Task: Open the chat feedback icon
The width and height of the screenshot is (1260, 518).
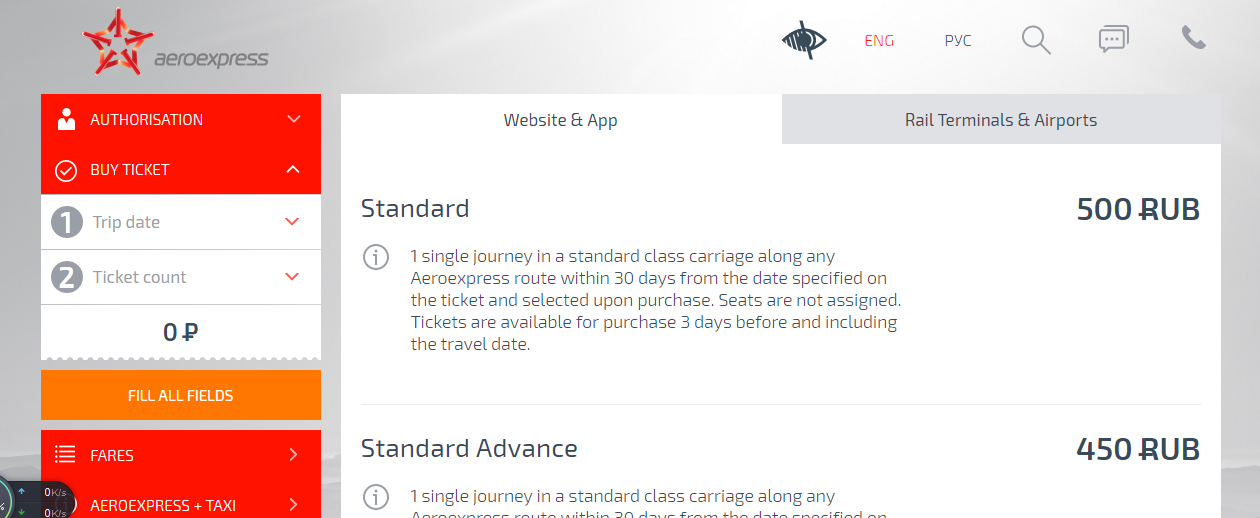Action: point(1113,40)
